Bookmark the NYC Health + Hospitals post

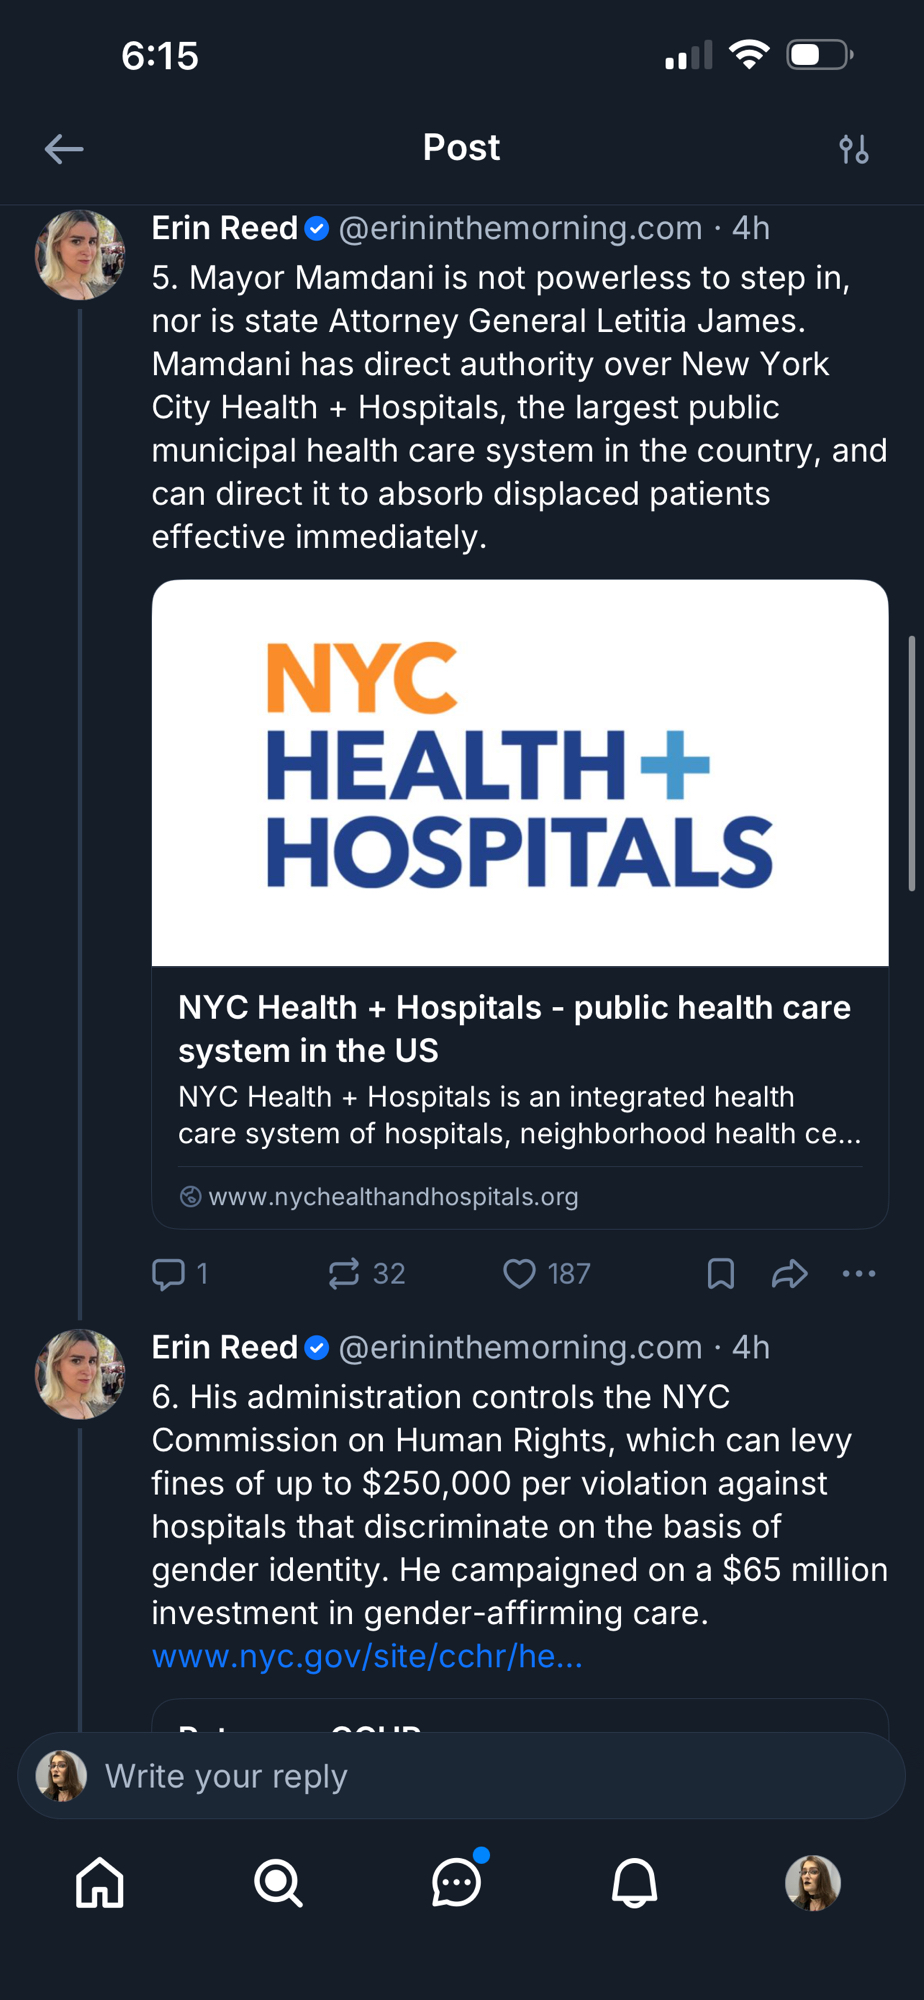[720, 1273]
